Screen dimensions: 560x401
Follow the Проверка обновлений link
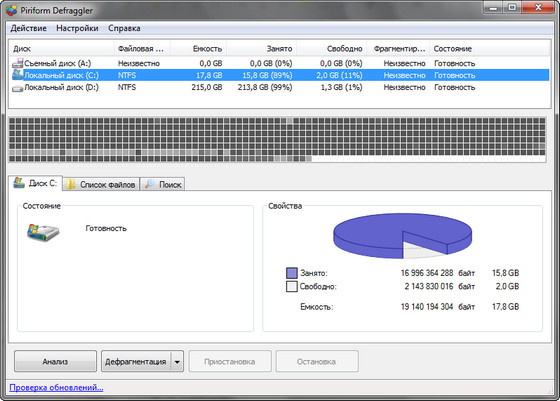click(x=56, y=387)
